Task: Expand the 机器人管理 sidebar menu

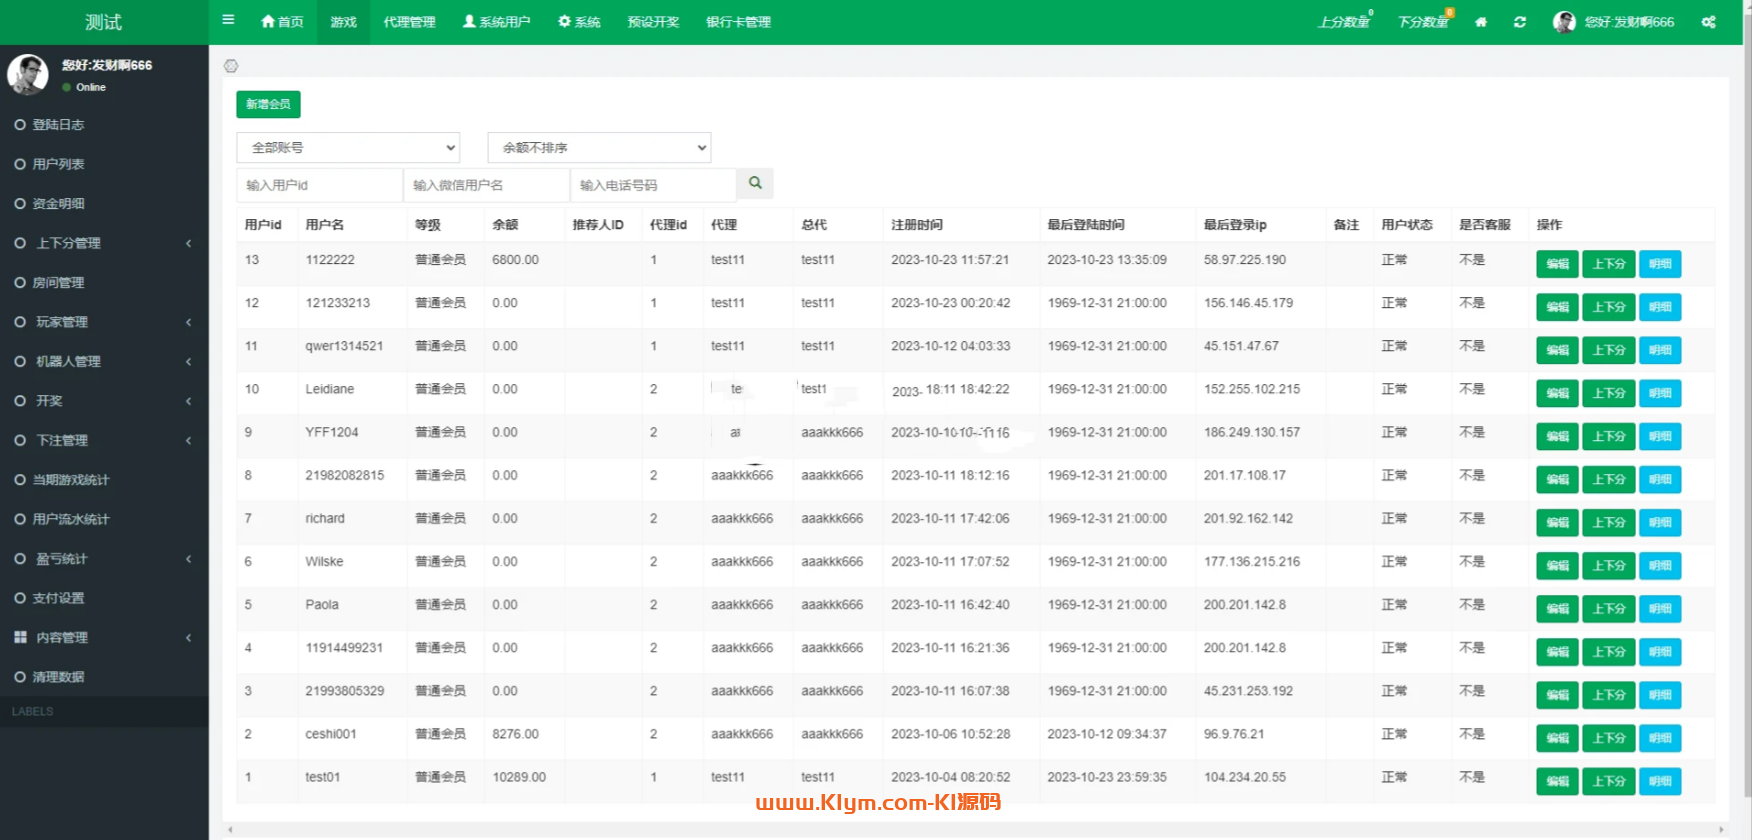Action: coord(104,361)
